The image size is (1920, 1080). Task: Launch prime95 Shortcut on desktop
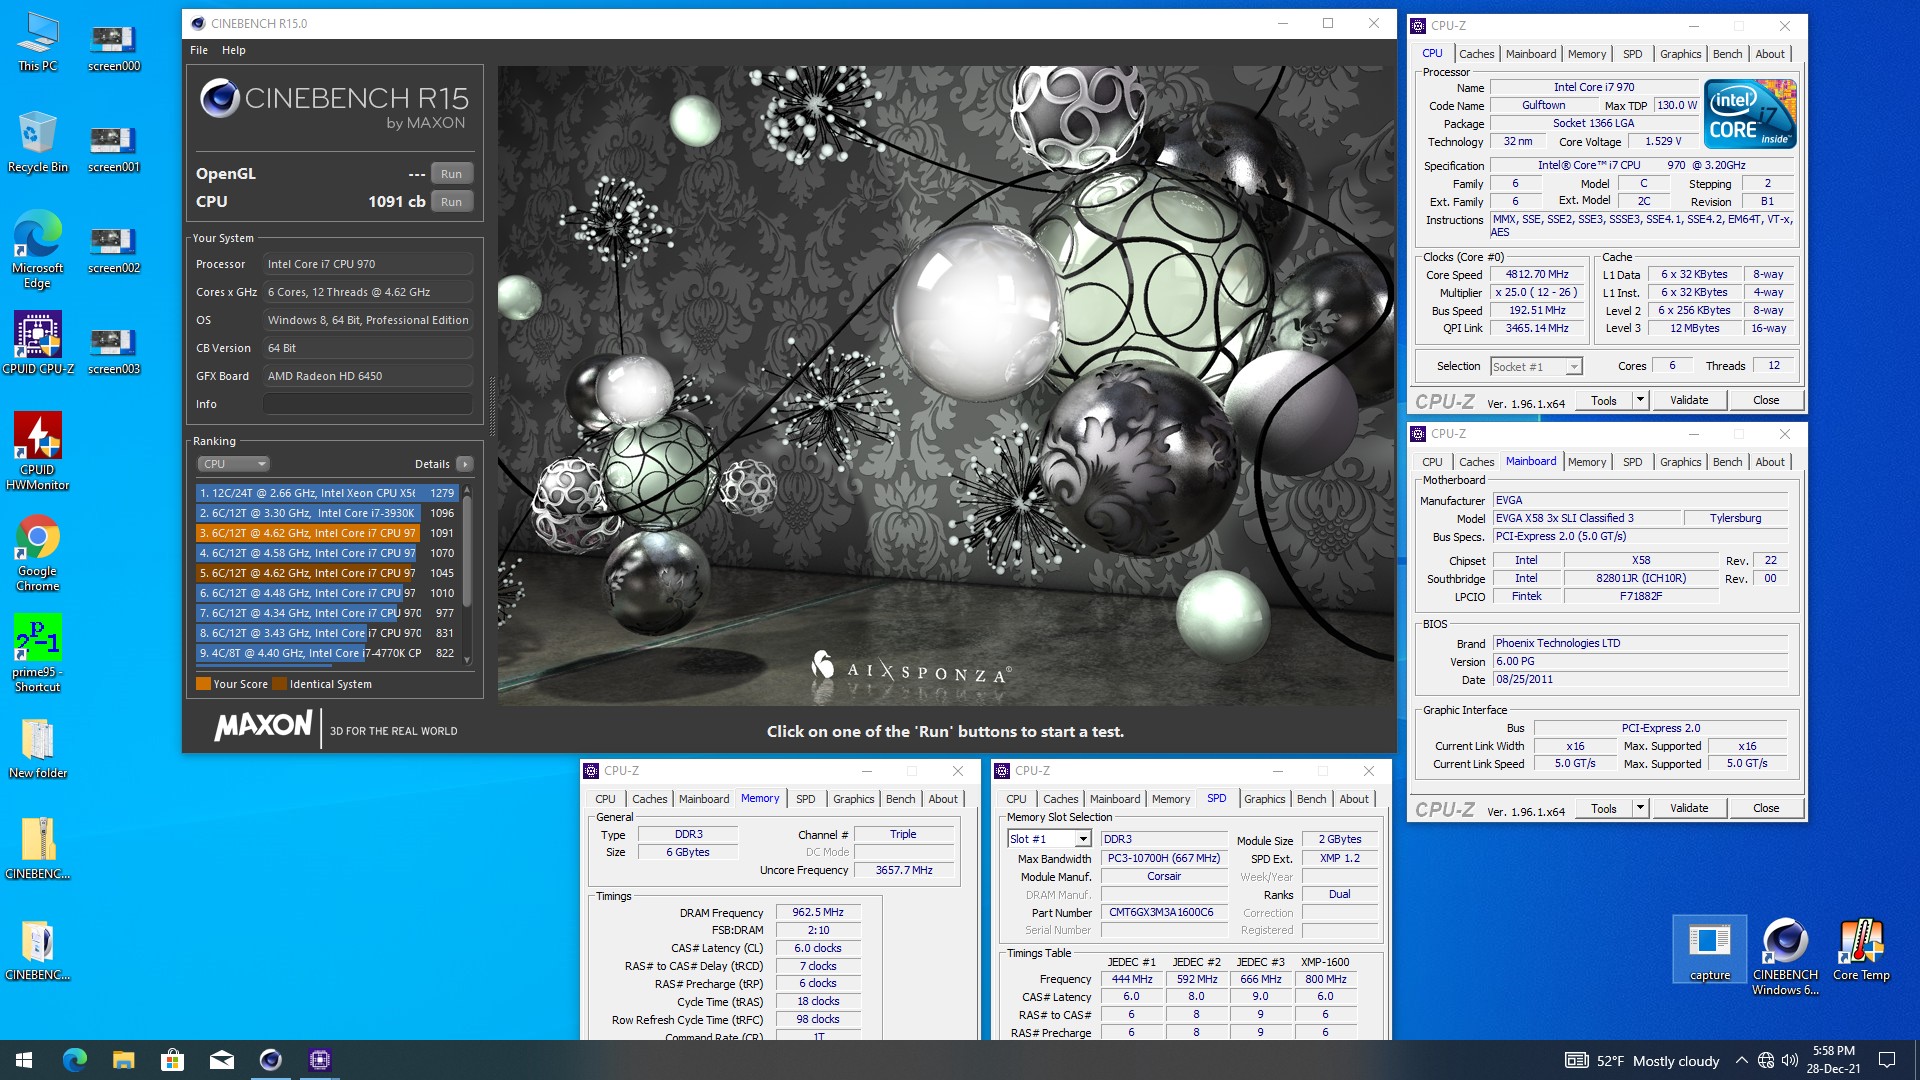38,653
